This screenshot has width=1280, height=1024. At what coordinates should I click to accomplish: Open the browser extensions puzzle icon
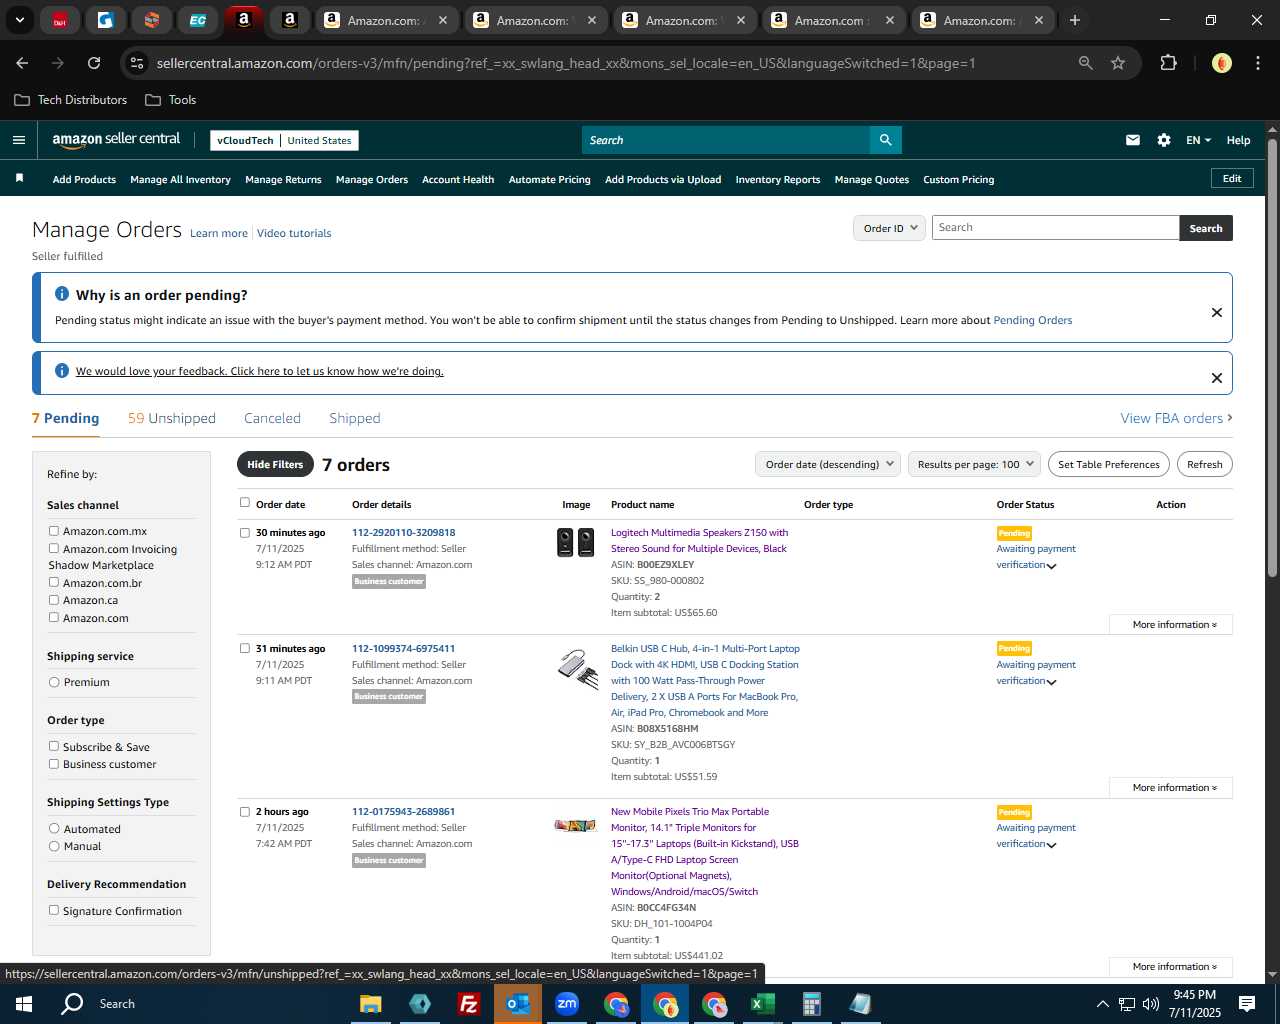click(1168, 63)
